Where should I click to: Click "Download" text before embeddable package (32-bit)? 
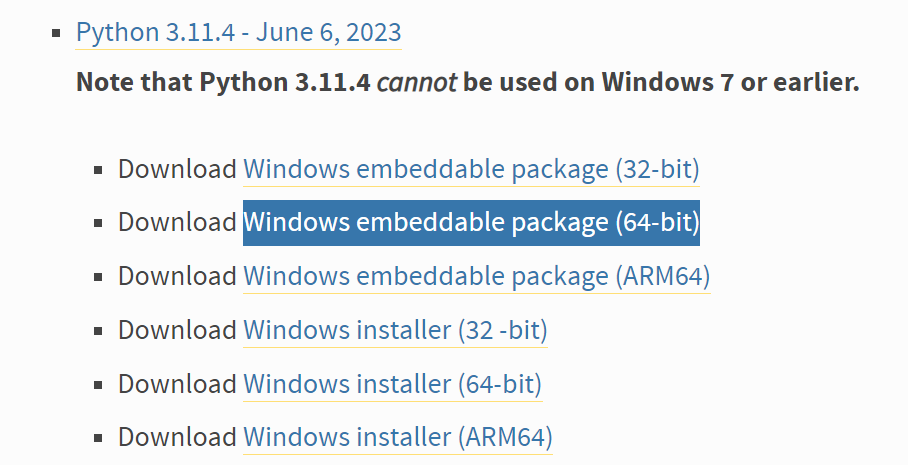[x=177, y=169]
